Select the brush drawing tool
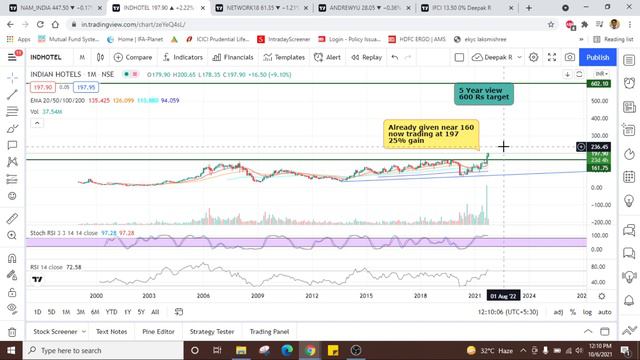The image size is (640, 360). 12,129
